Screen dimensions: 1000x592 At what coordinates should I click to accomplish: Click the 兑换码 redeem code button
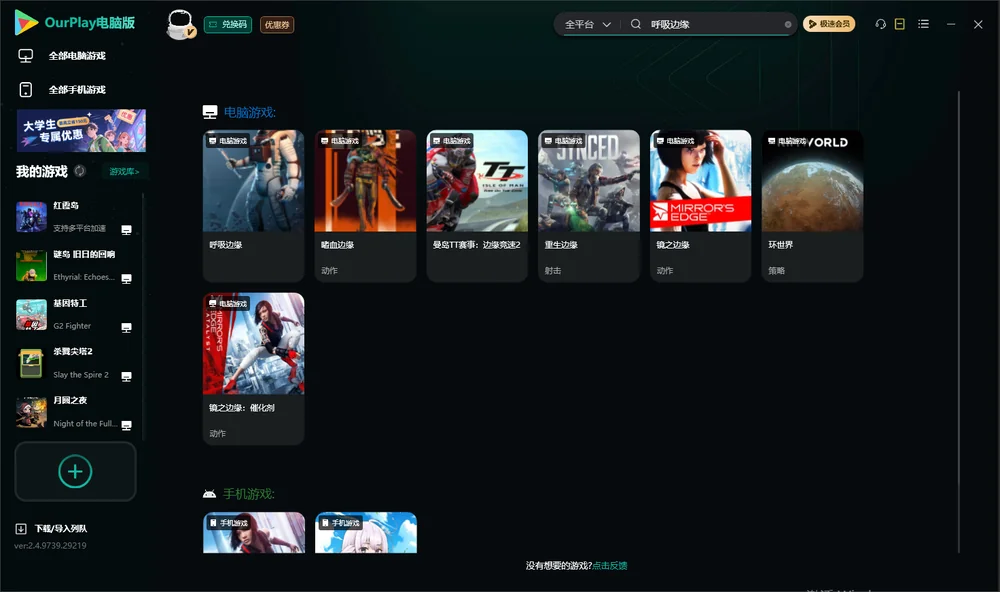(x=228, y=25)
